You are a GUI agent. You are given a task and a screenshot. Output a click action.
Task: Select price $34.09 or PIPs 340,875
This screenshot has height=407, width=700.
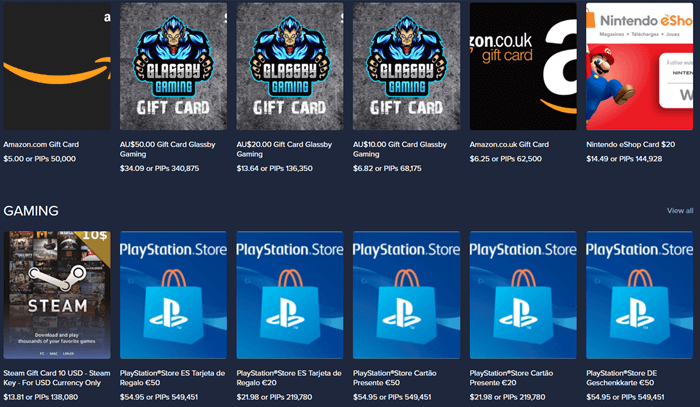pos(159,168)
